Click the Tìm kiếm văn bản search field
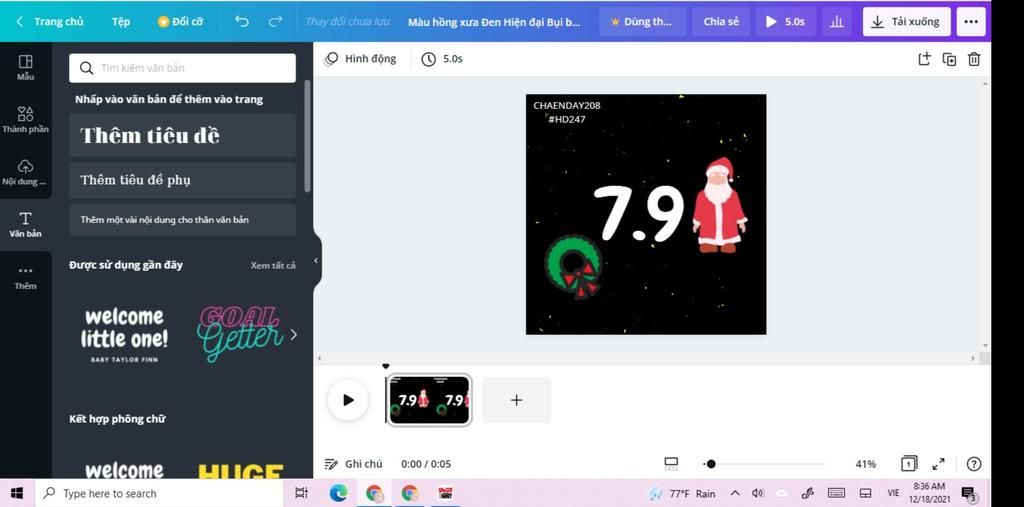The height and width of the screenshot is (507, 1024). point(182,68)
